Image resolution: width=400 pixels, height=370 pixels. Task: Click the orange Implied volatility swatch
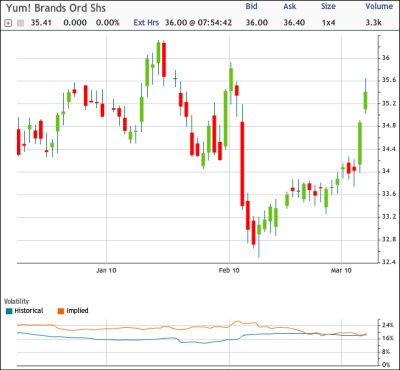coord(61,311)
